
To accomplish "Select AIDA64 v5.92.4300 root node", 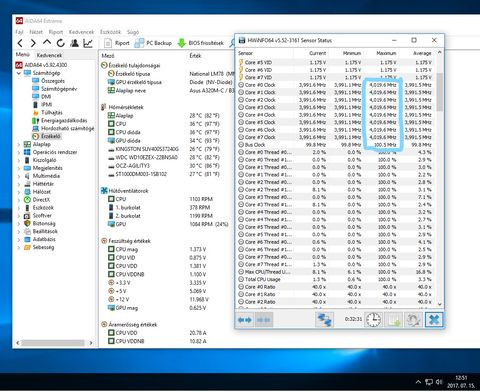I will tap(42, 65).
